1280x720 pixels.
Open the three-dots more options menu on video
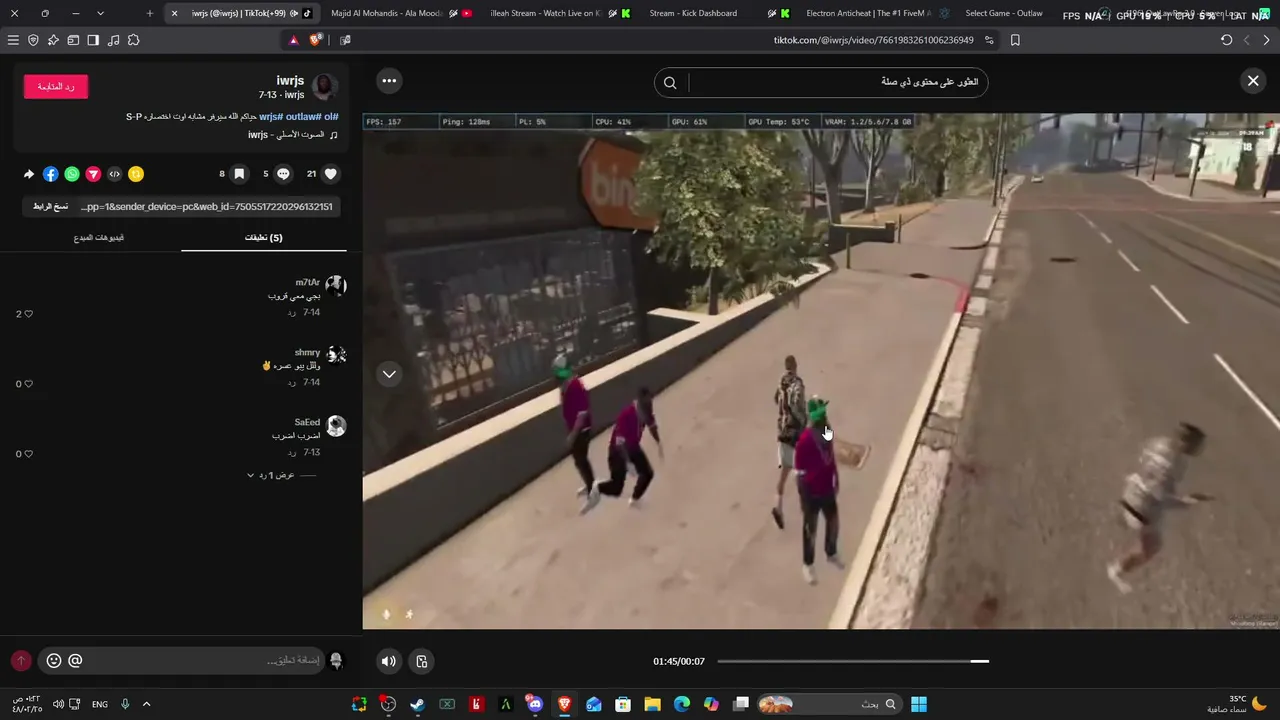tap(389, 81)
